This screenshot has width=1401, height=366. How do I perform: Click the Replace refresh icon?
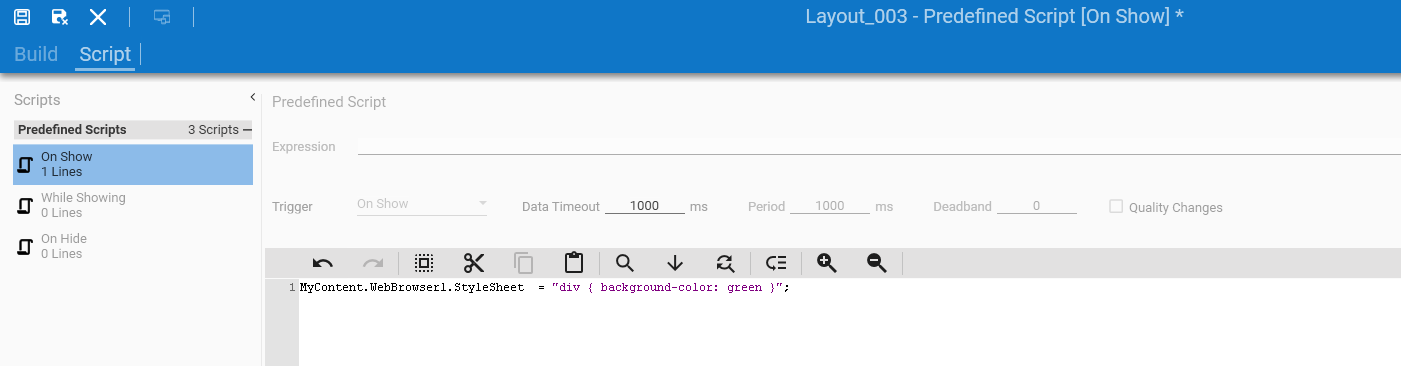pos(725,263)
